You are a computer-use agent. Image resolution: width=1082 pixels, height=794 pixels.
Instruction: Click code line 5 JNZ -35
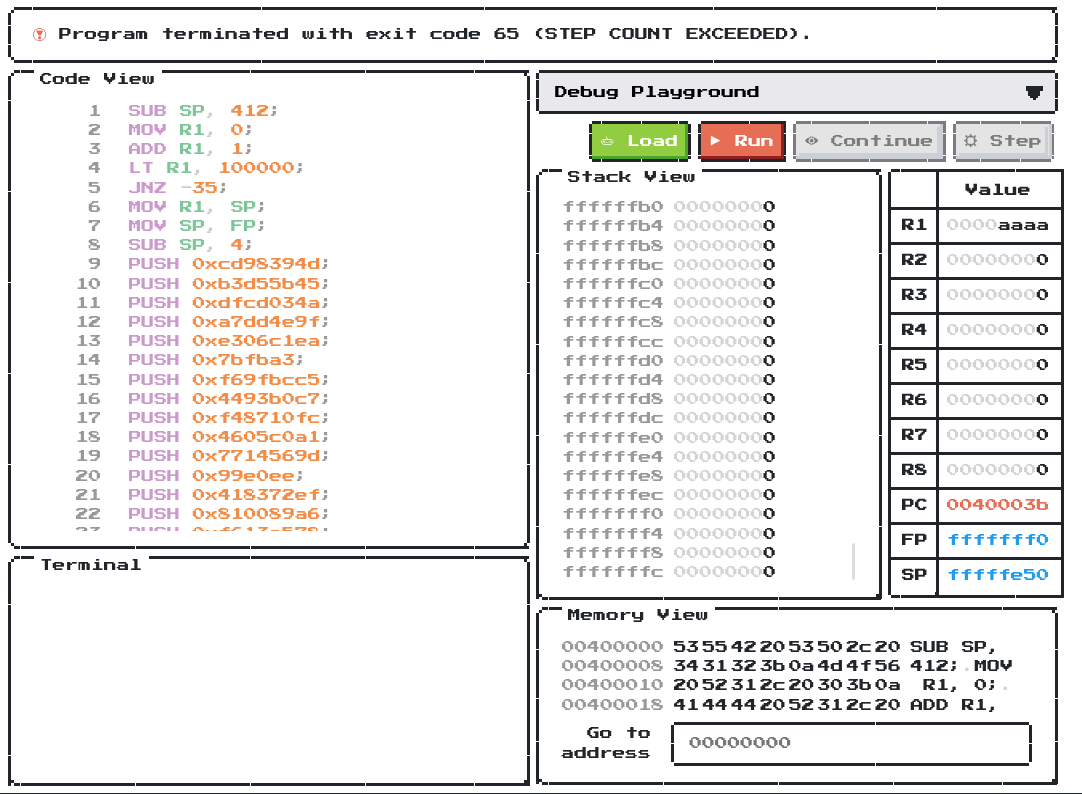(x=177, y=188)
